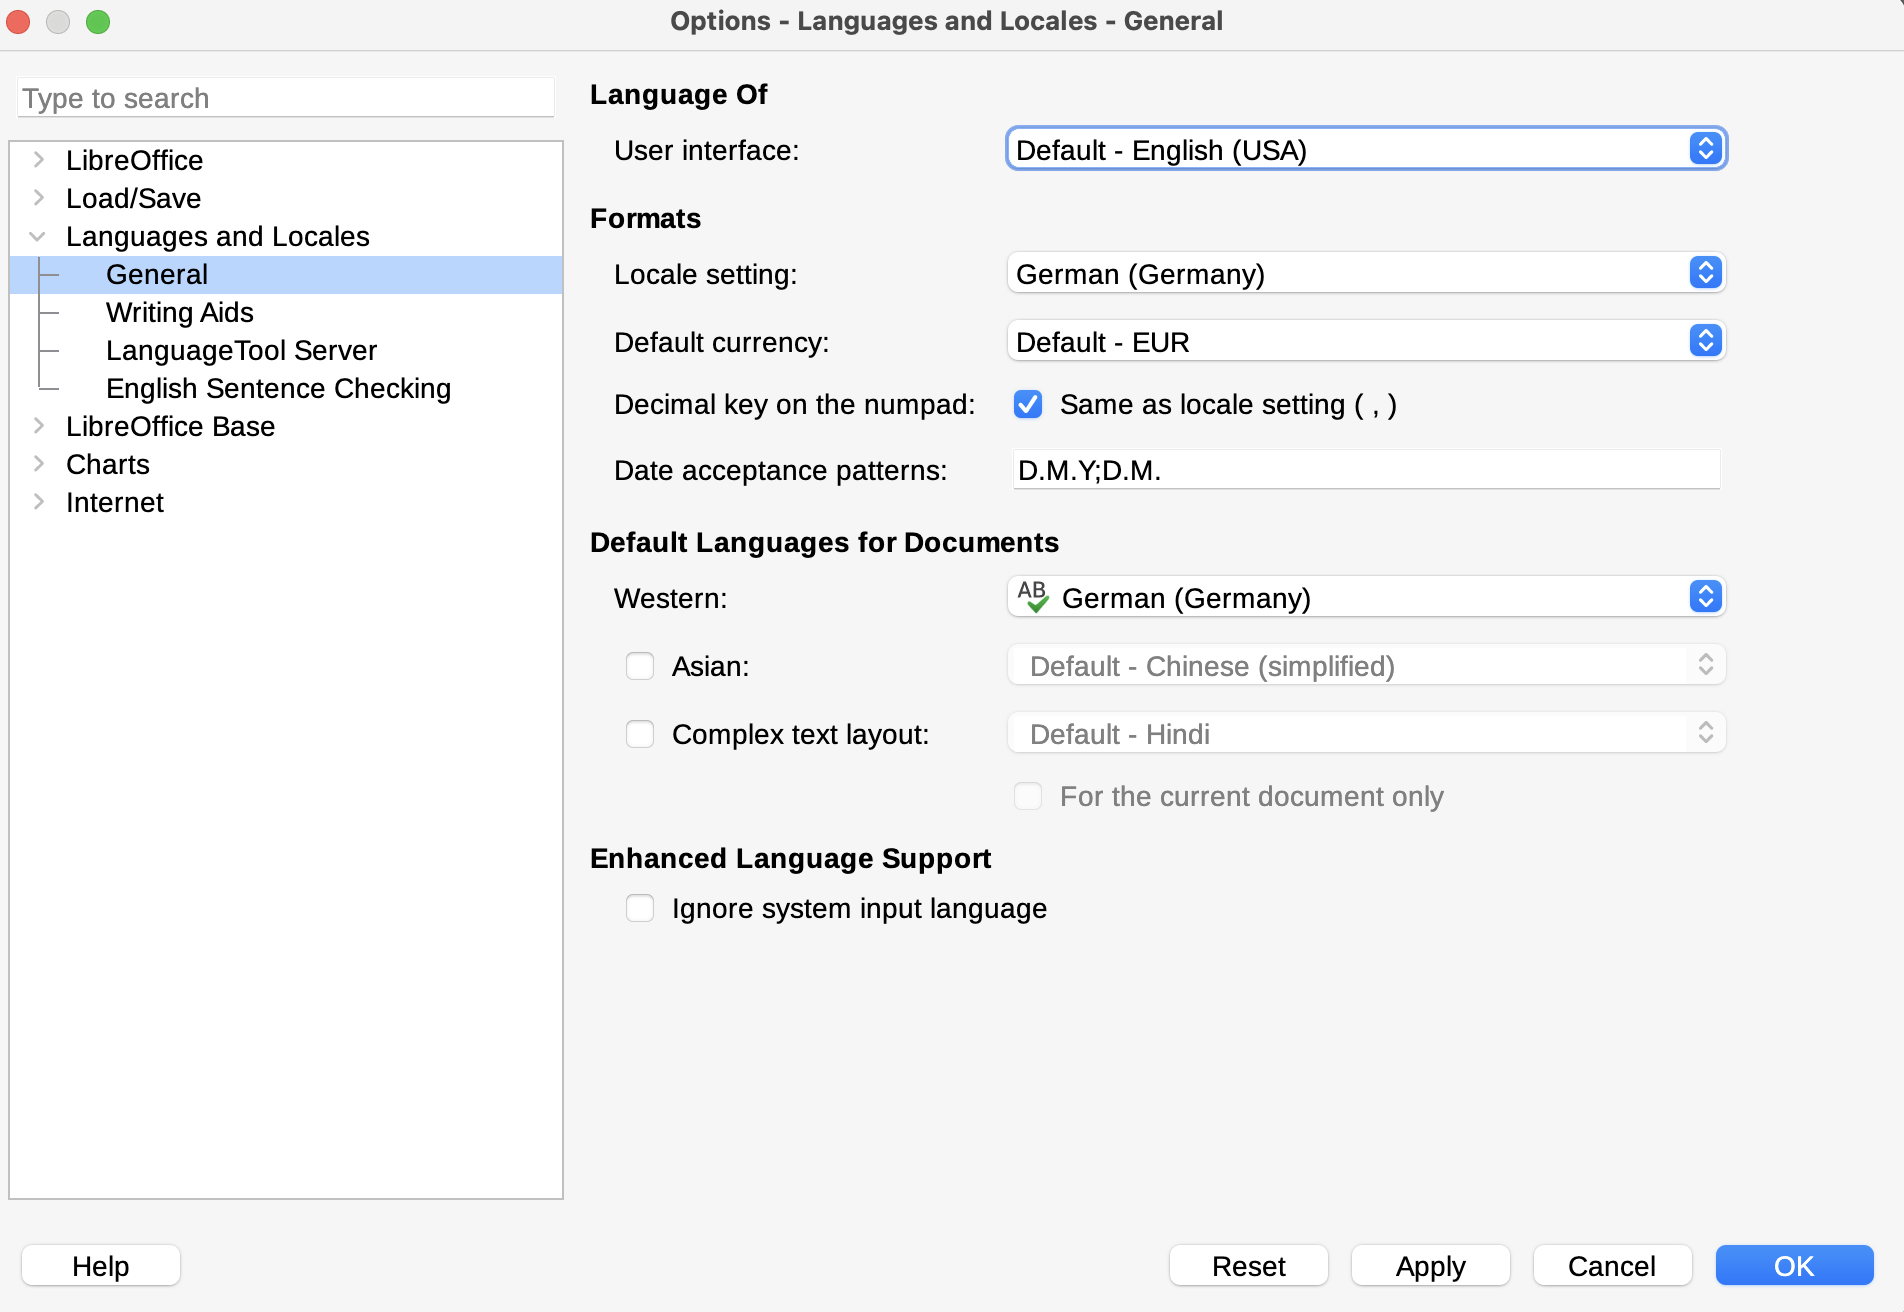Open the User interface language dropdown
The height and width of the screenshot is (1312, 1904).
[x=1366, y=149]
